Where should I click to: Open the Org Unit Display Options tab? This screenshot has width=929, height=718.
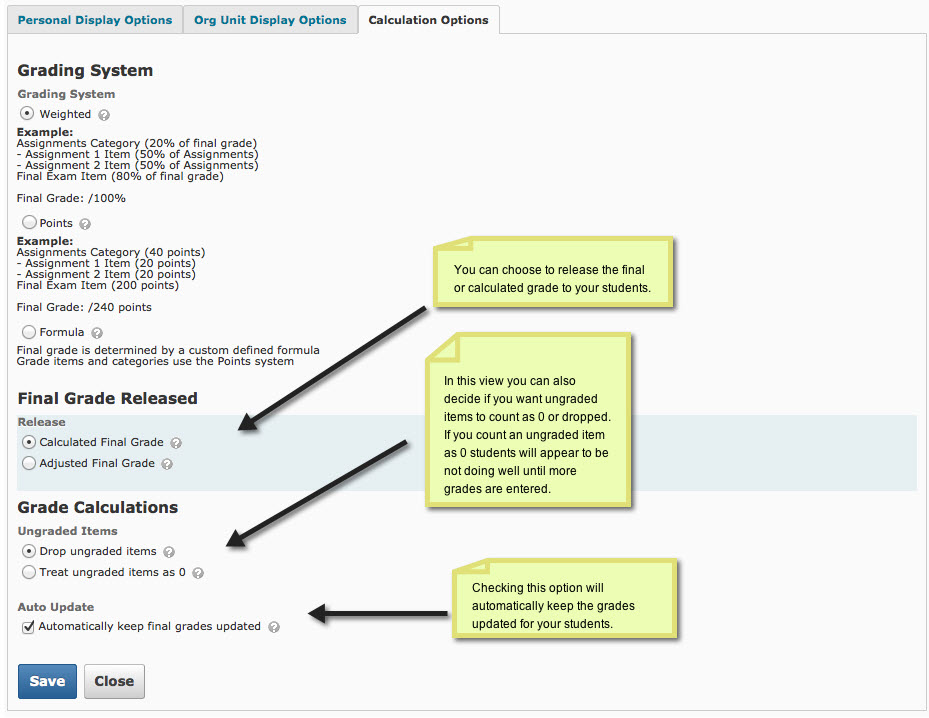[x=270, y=19]
